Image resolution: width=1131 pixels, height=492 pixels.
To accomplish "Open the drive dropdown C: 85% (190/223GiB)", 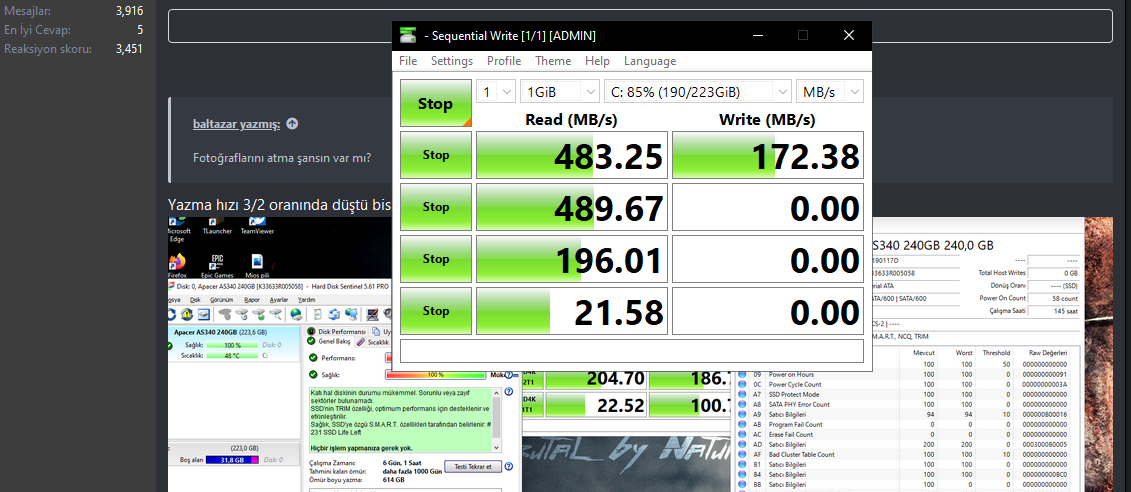I will 697,92.
